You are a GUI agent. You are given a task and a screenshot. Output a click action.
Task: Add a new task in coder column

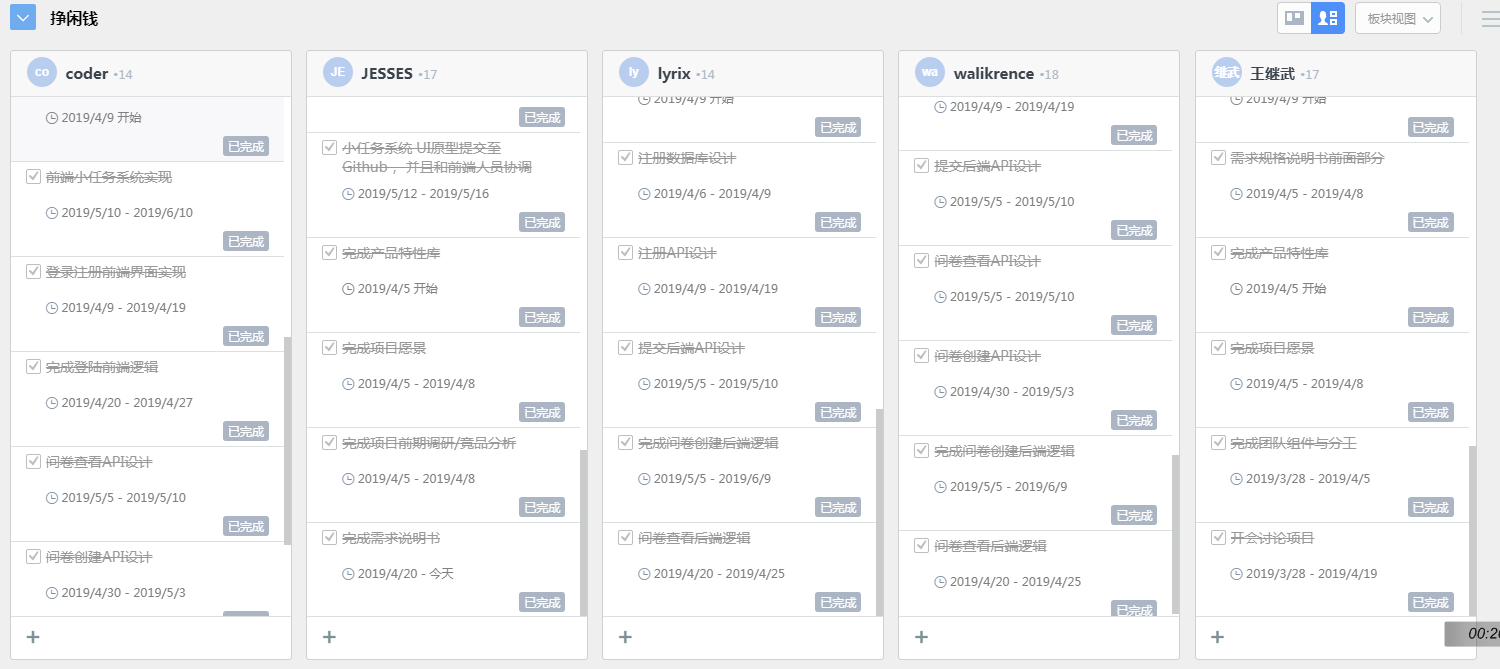(x=33, y=637)
